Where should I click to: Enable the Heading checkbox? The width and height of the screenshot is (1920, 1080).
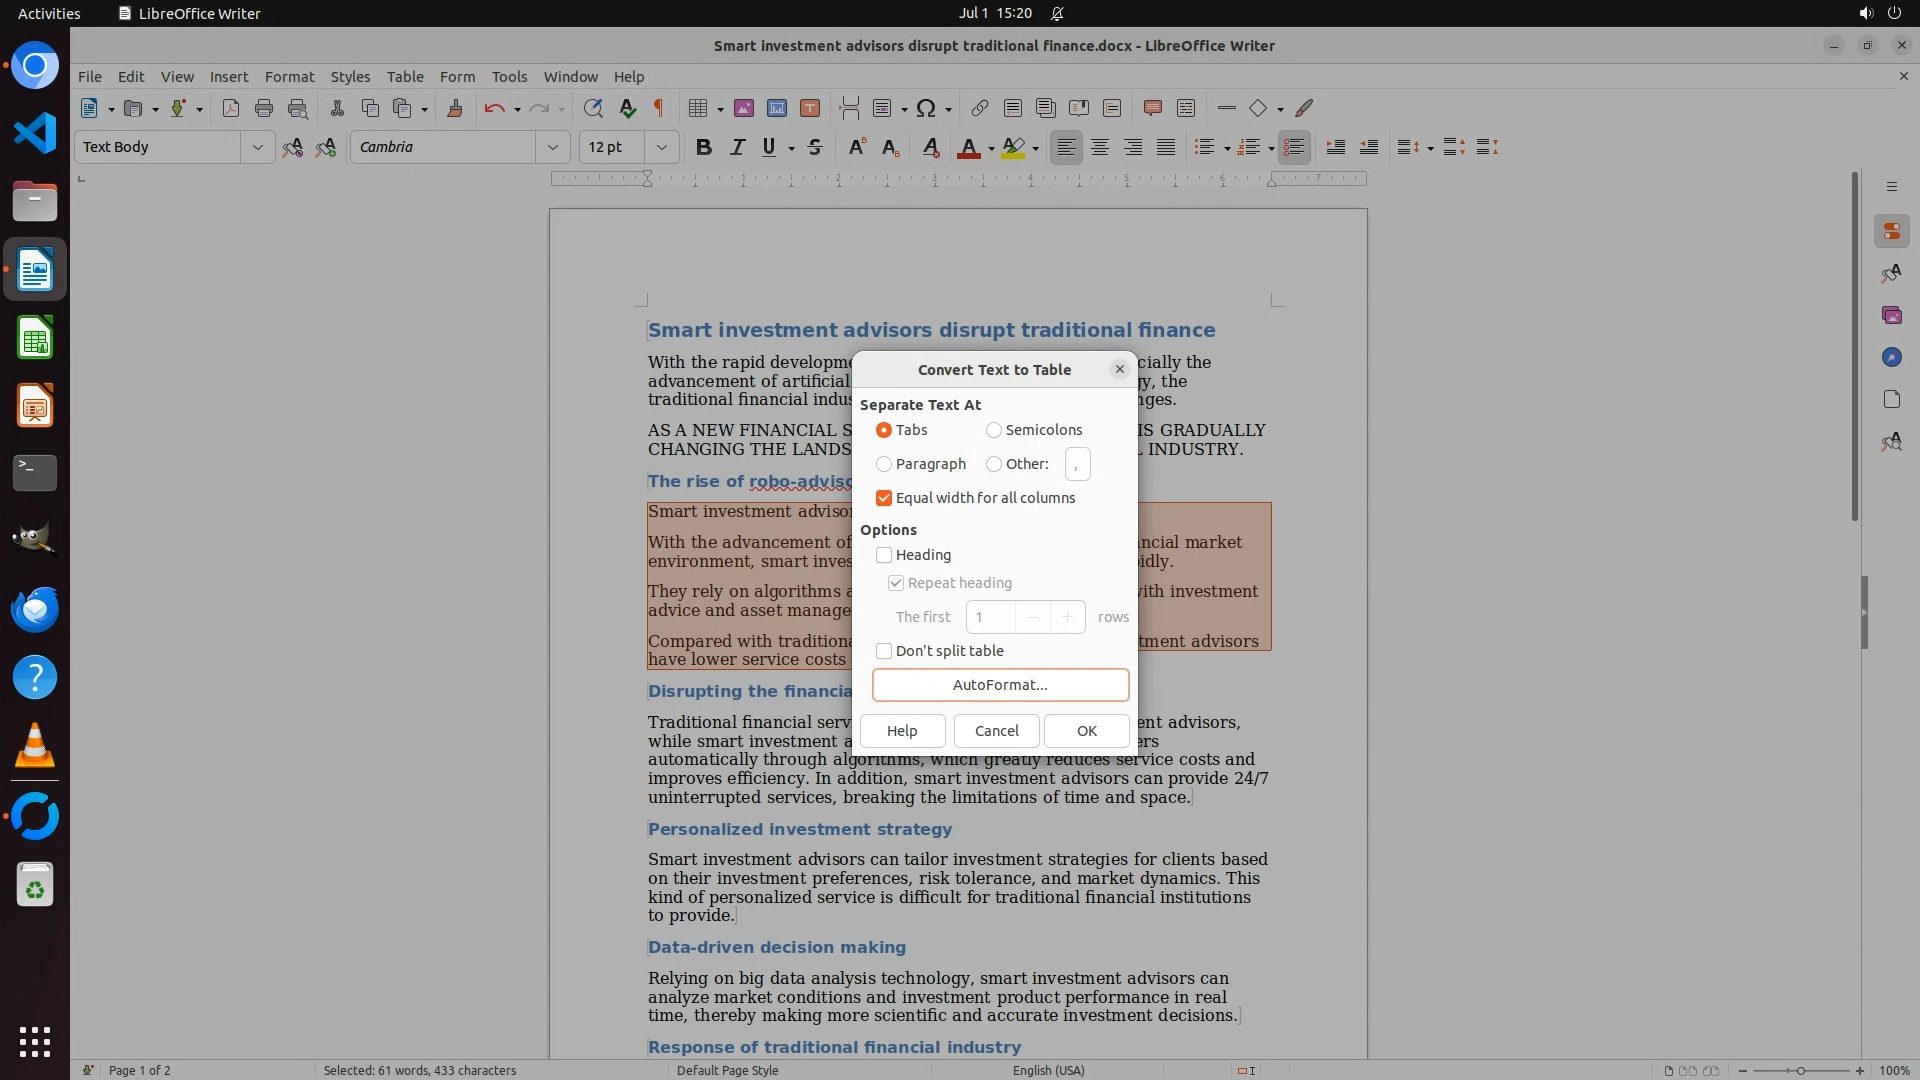884,555
